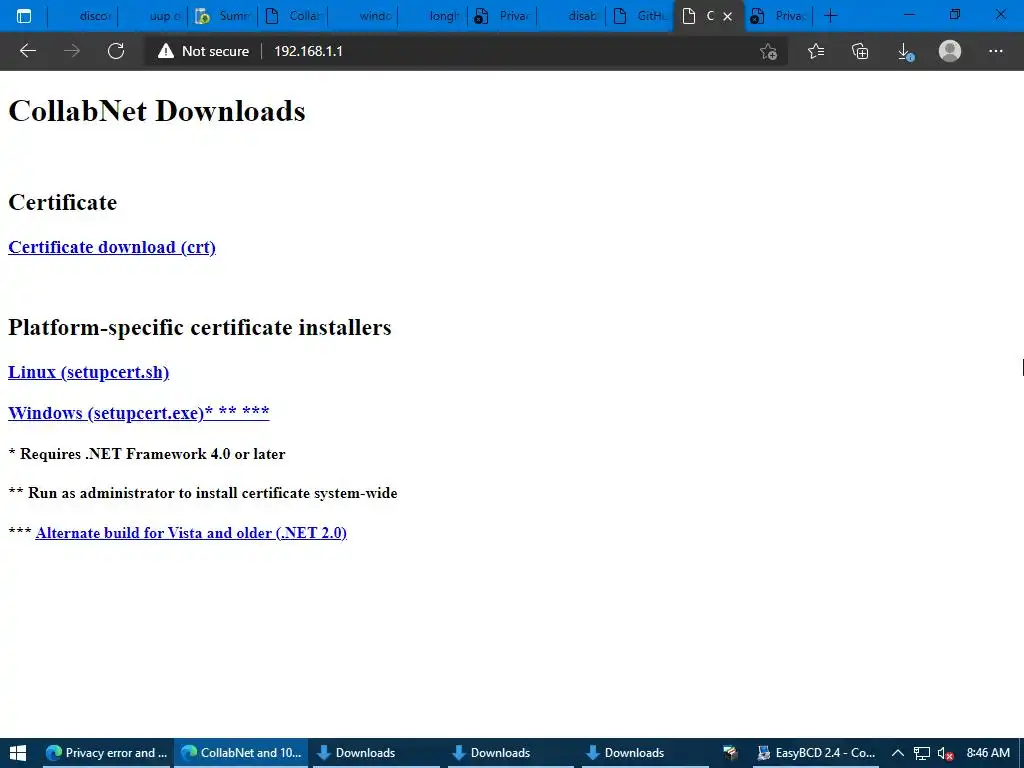Switch to 'Privacy error and...' taskbar window
The height and width of the screenshot is (768, 1024).
[x=106, y=753]
